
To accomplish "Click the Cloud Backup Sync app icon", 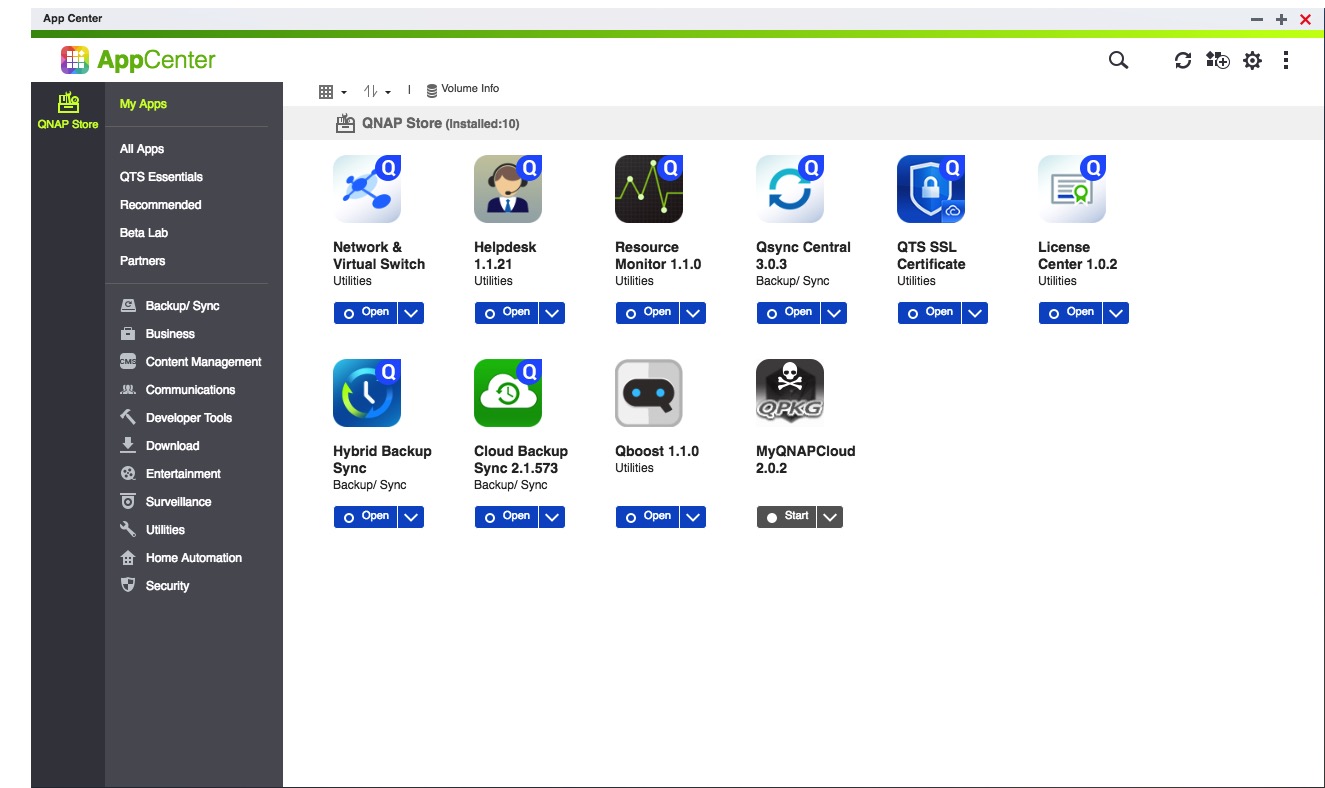I will click(508, 393).
